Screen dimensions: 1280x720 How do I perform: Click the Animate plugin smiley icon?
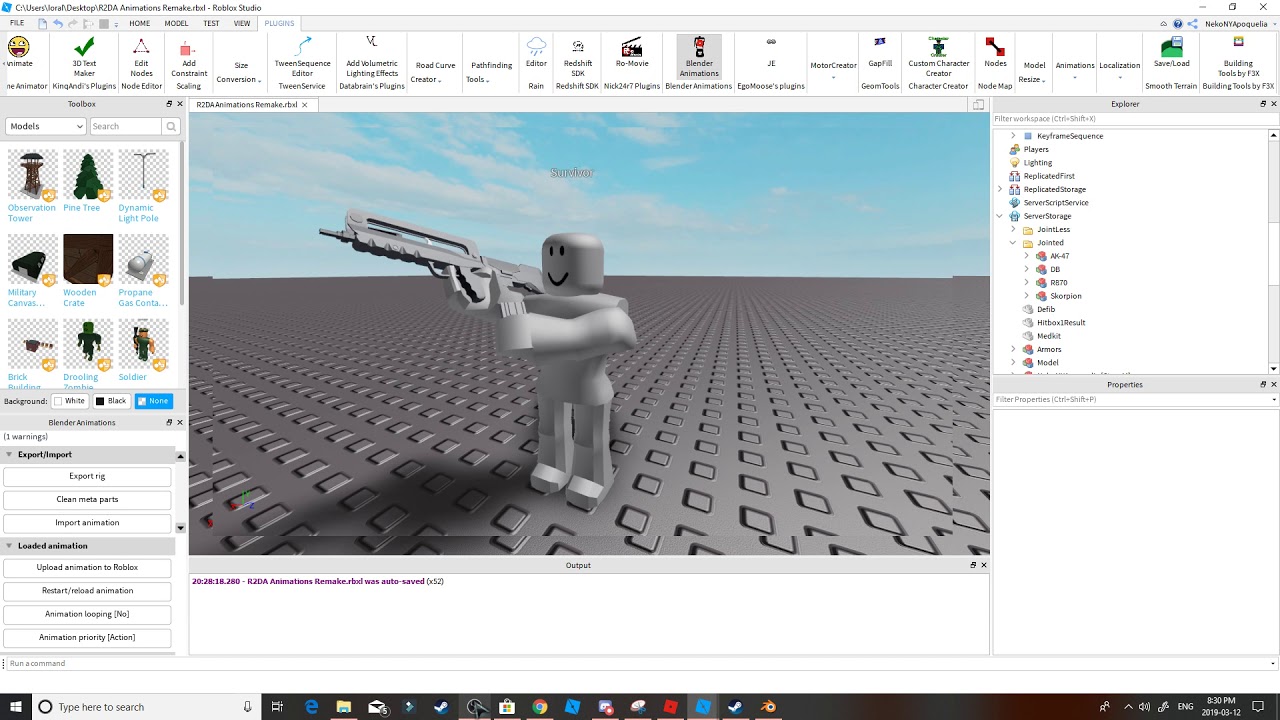tap(18, 46)
